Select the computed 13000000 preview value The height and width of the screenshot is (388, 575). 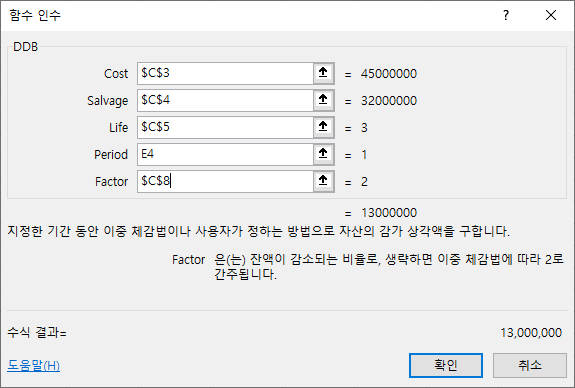pyautogui.click(x=389, y=213)
